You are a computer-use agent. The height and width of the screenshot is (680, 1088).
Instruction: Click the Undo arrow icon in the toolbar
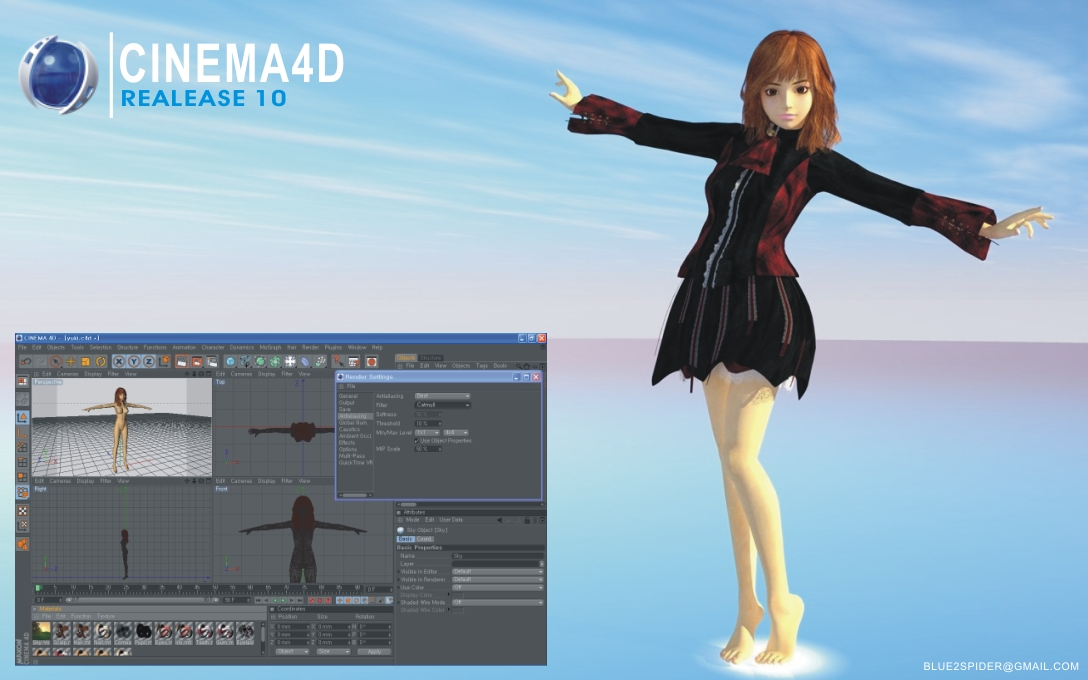coord(26,362)
